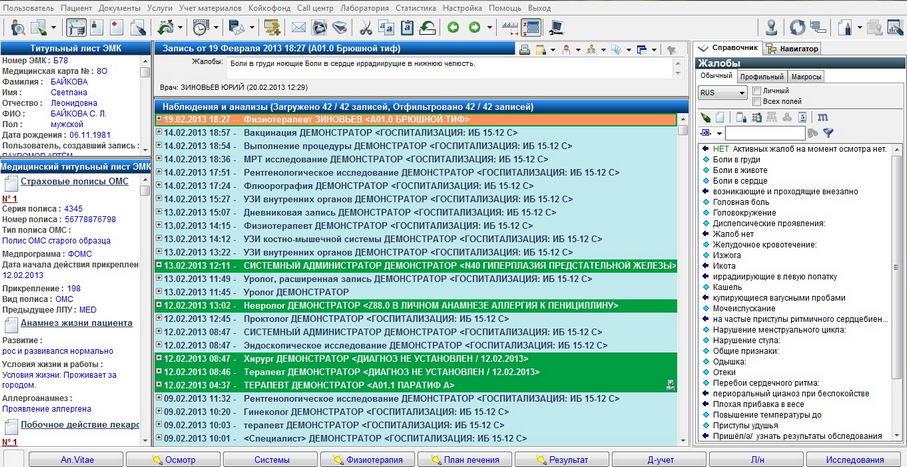Viewport: 907px width, 467px height.
Task: Open the Лаборатория menu
Action: click(364, 8)
